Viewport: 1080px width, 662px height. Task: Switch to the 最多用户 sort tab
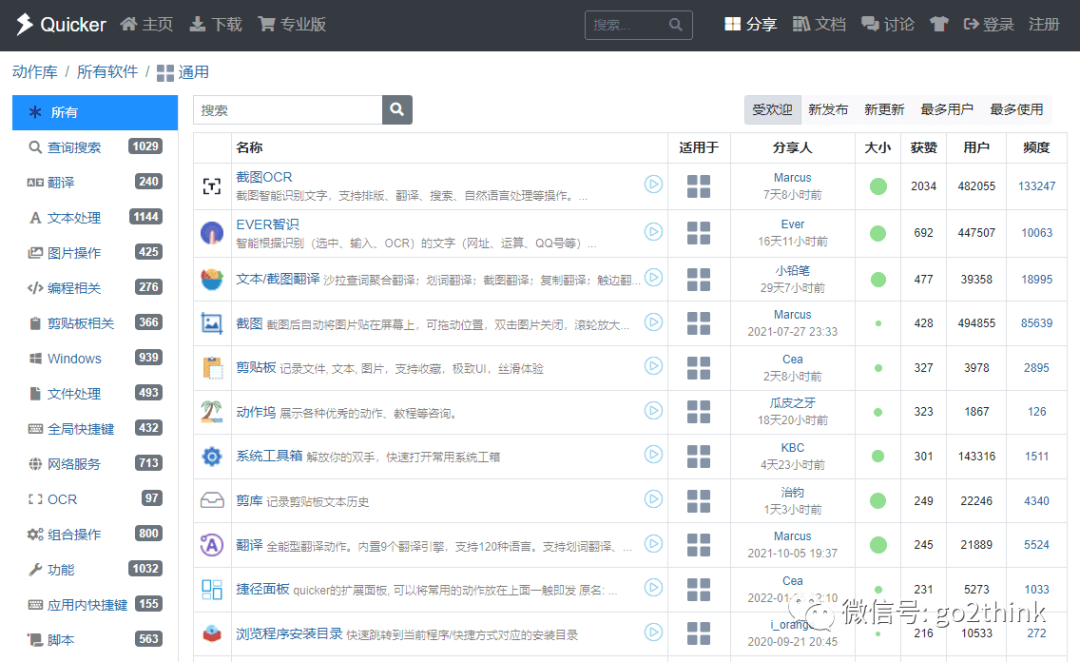(946, 110)
